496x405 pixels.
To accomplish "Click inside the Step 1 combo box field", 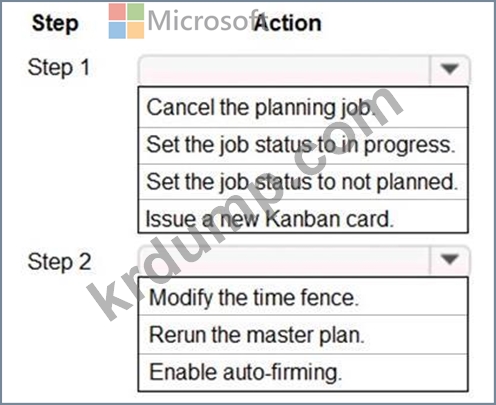I will point(284,70).
